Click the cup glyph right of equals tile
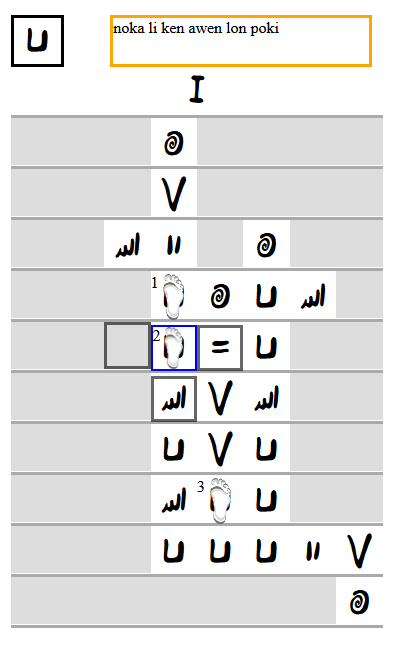Viewport: 401px width, 649px height. click(x=267, y=346)
